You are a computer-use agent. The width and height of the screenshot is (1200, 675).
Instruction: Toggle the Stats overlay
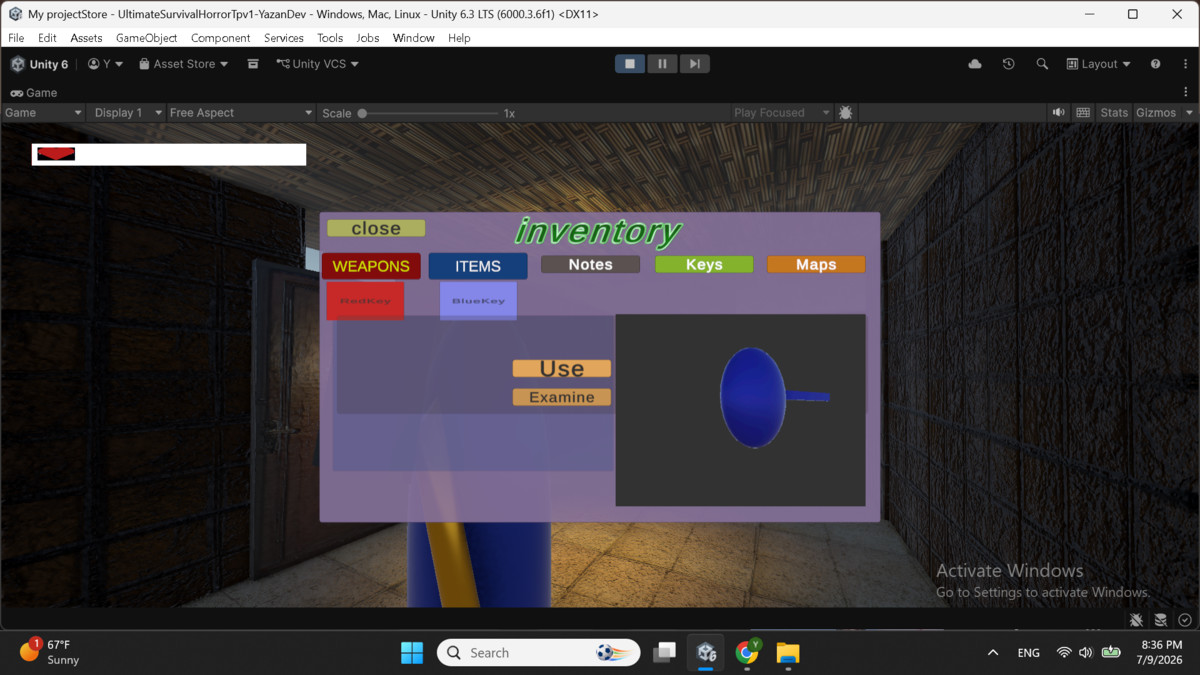[x=1114, y=113]
